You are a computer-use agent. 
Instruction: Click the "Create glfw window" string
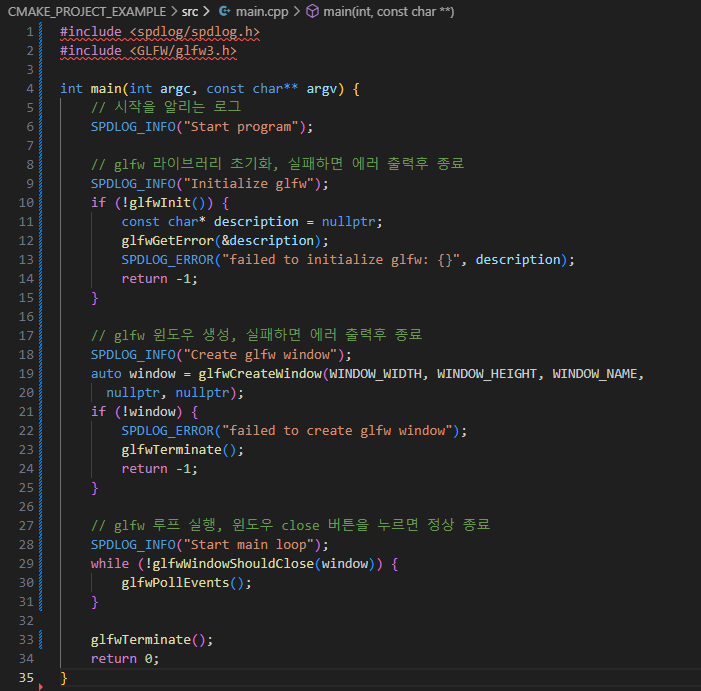(x=260, y=354)
